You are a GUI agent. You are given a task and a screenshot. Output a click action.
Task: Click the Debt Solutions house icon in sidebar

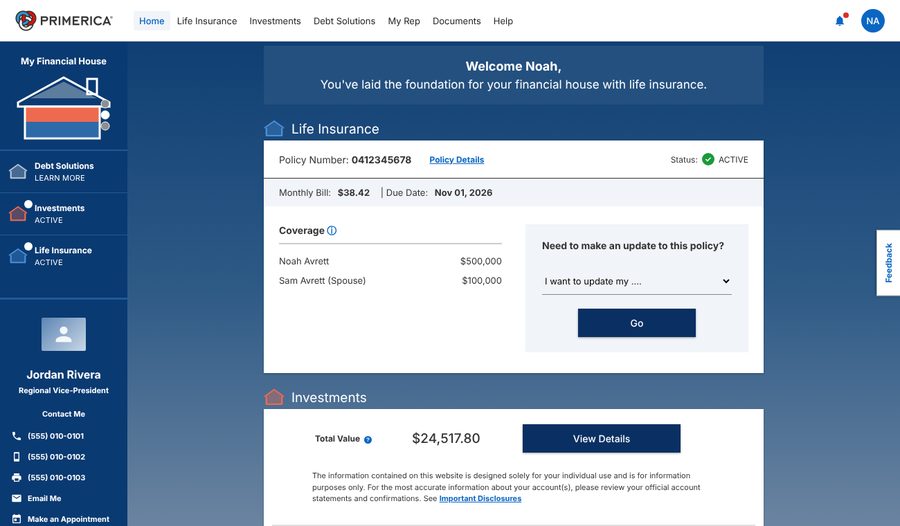pos(18,171)
